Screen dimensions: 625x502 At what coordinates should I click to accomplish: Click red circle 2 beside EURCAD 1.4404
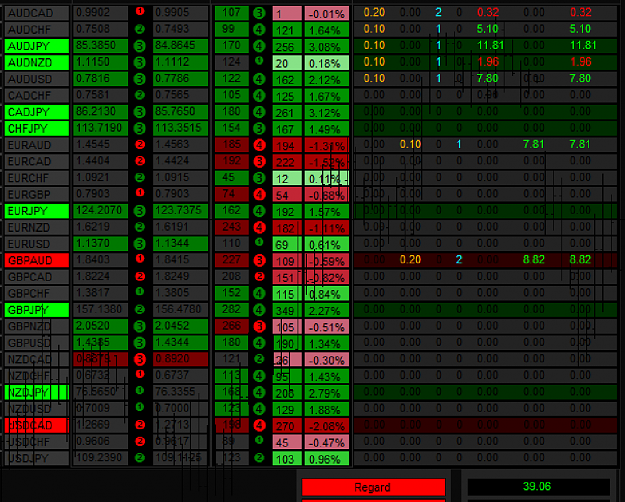pos(140,161)
